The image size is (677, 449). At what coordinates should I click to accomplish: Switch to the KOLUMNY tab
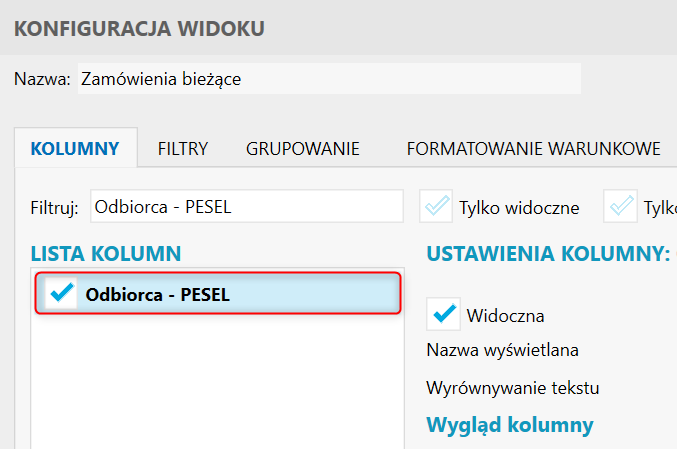(76, 149)
